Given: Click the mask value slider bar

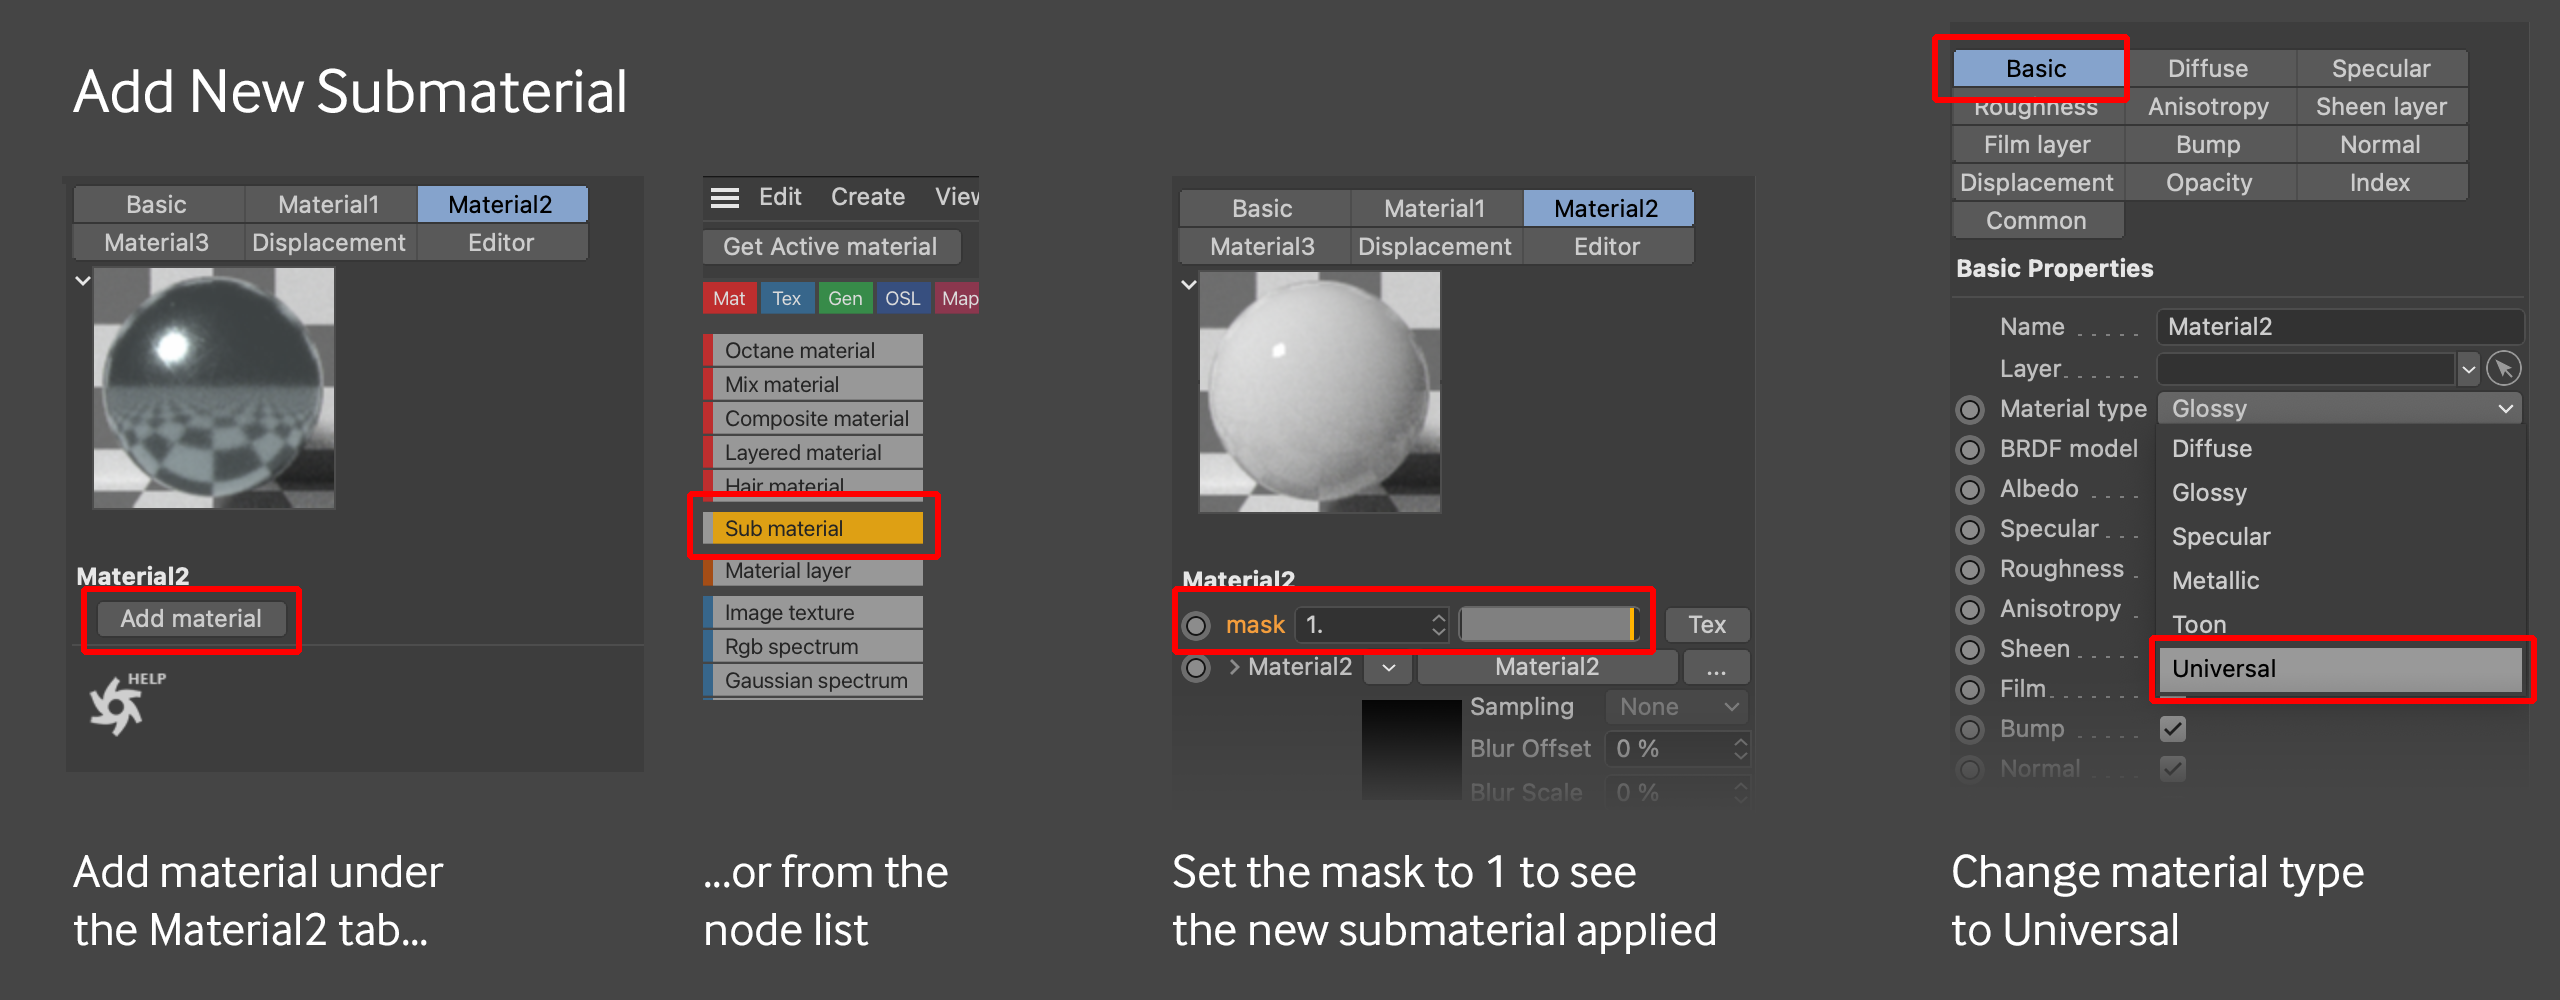Looking at the screenshot, I should tap(1547, 625).
